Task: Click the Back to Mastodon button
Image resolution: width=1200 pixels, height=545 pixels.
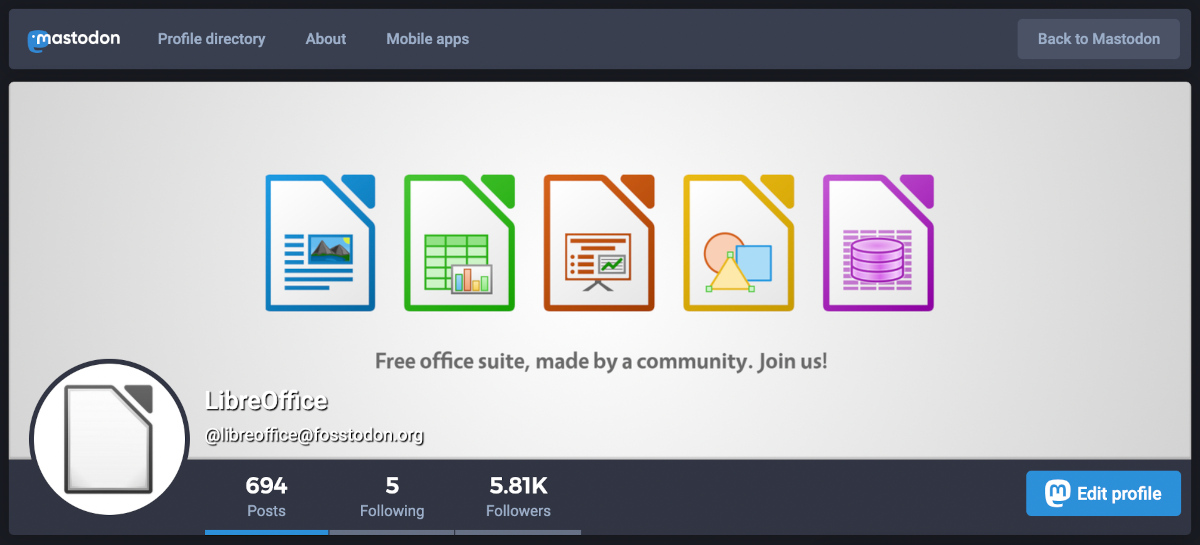Action: [1099, 39]
